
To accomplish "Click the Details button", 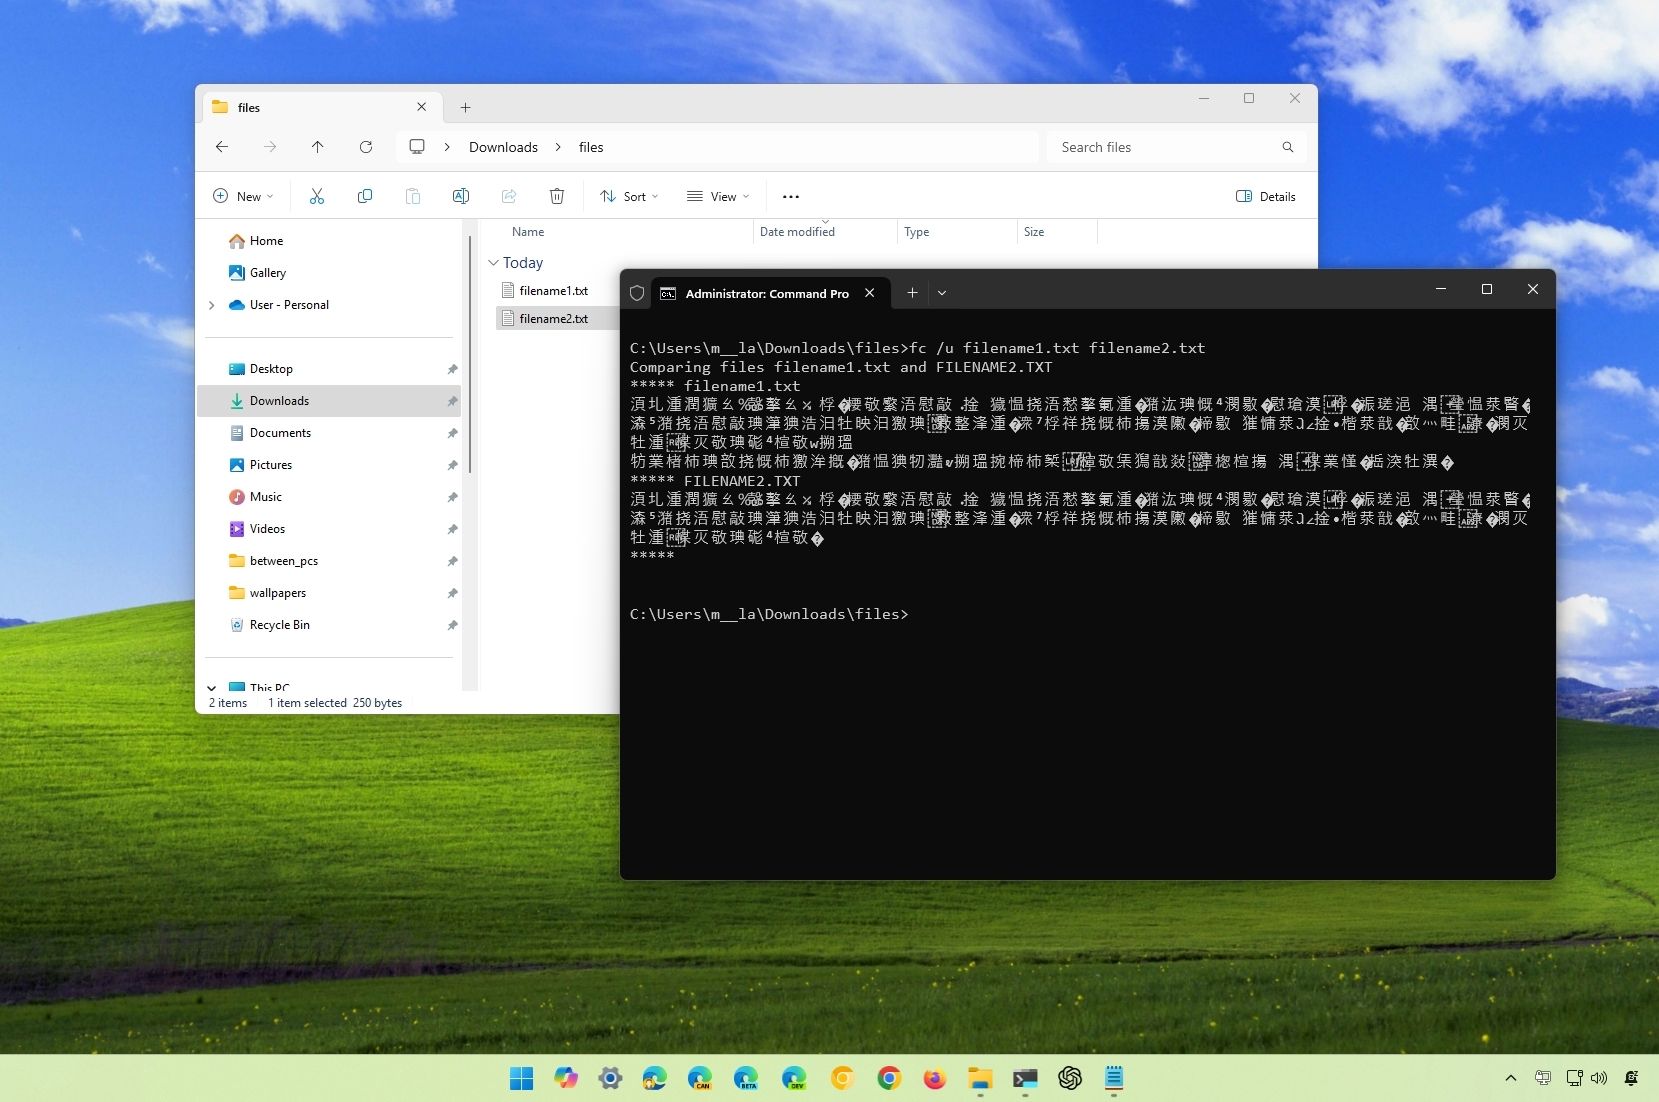I will (1265, 196).
